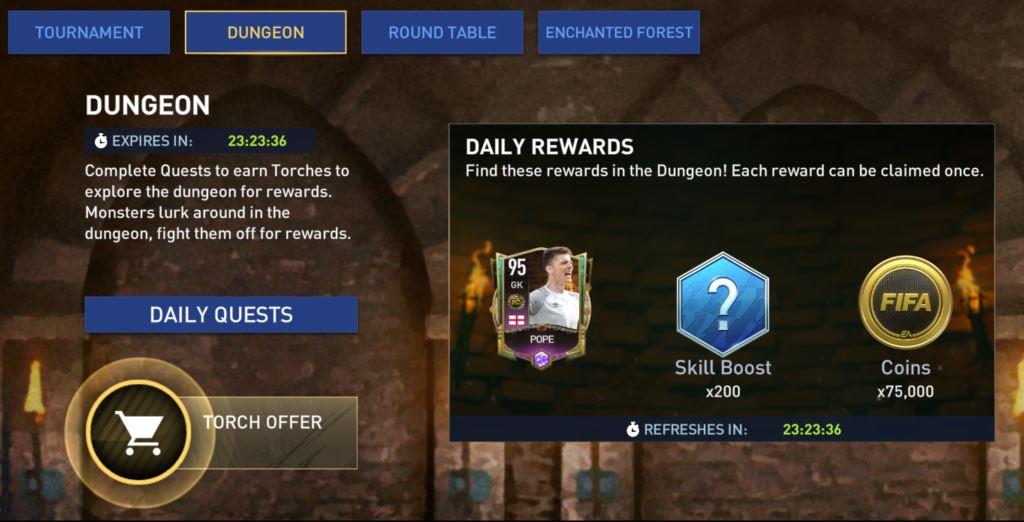
Task: Click the Dungeon title heading
Action: (x=148, y=105)
